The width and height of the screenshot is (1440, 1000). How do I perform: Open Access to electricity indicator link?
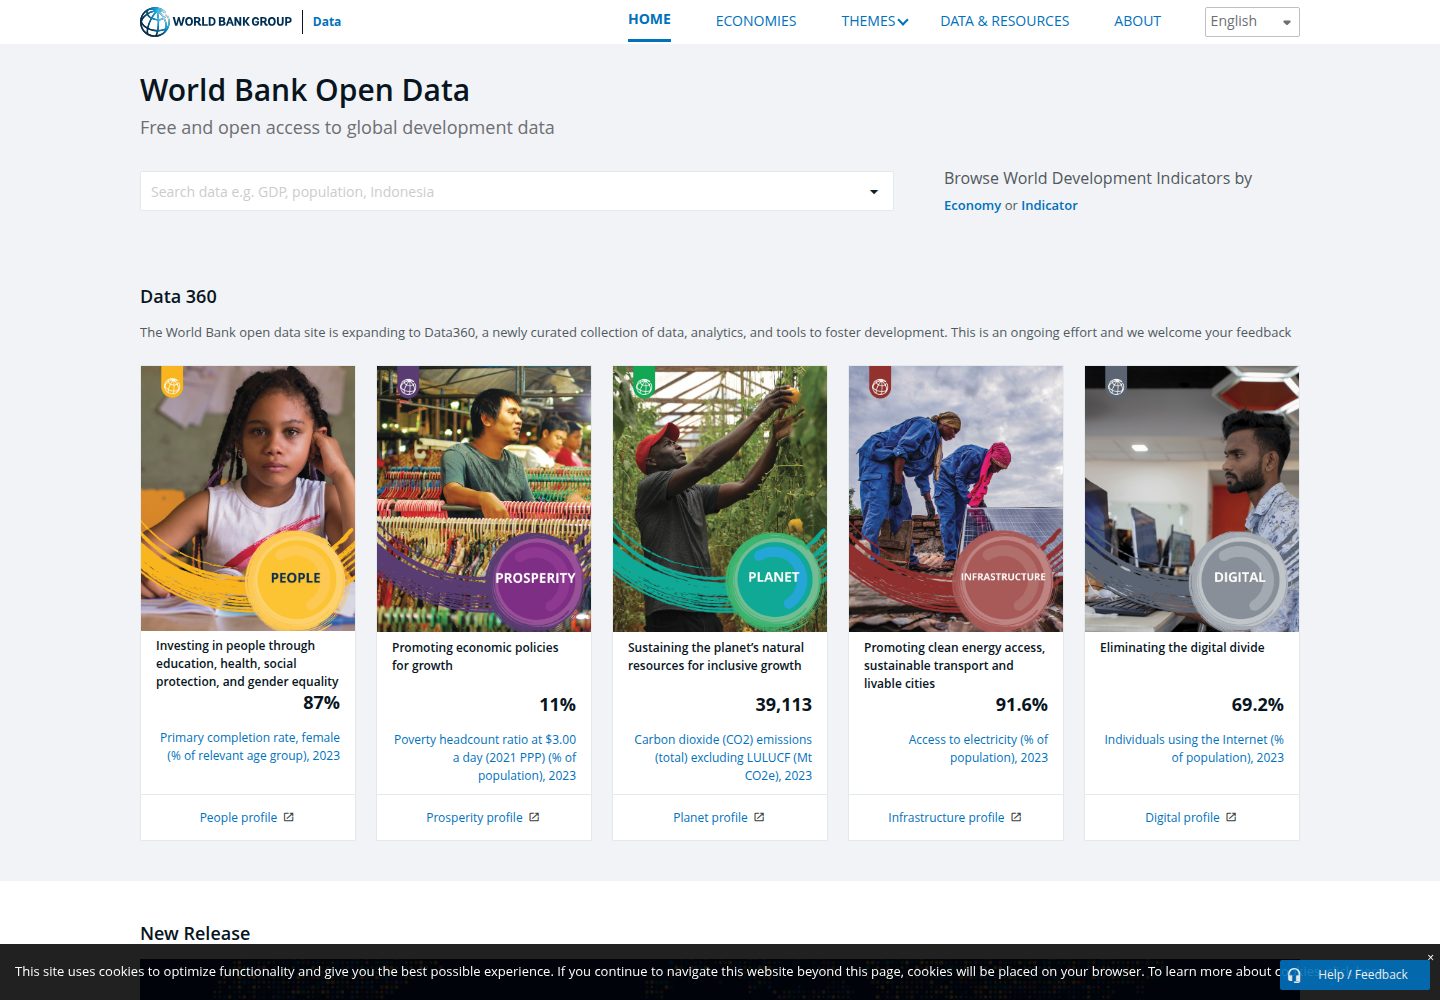pos(978,748)
